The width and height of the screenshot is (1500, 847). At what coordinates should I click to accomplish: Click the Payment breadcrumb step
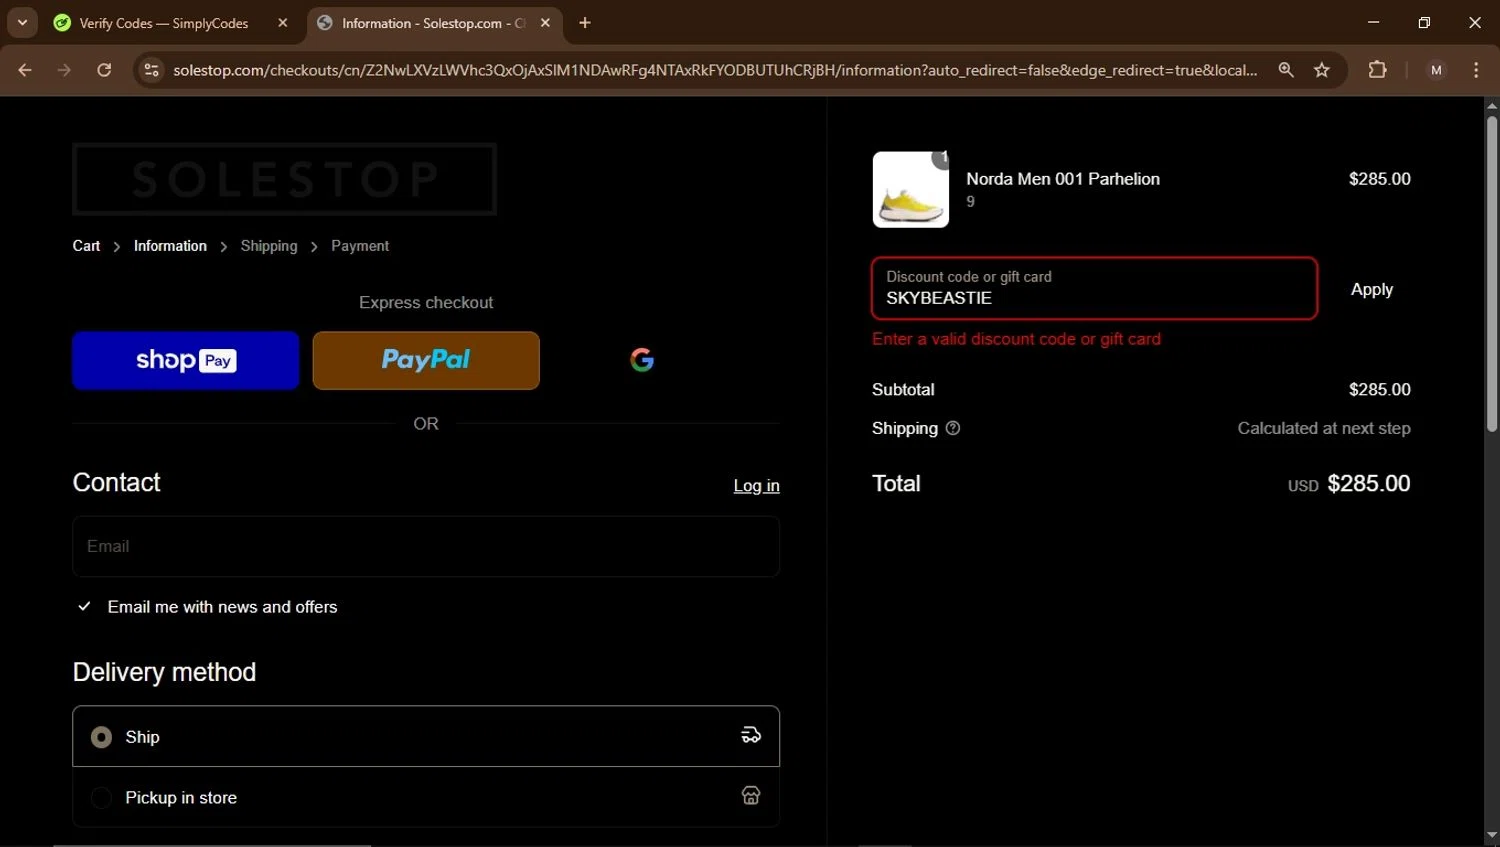(x=360, y=246)
